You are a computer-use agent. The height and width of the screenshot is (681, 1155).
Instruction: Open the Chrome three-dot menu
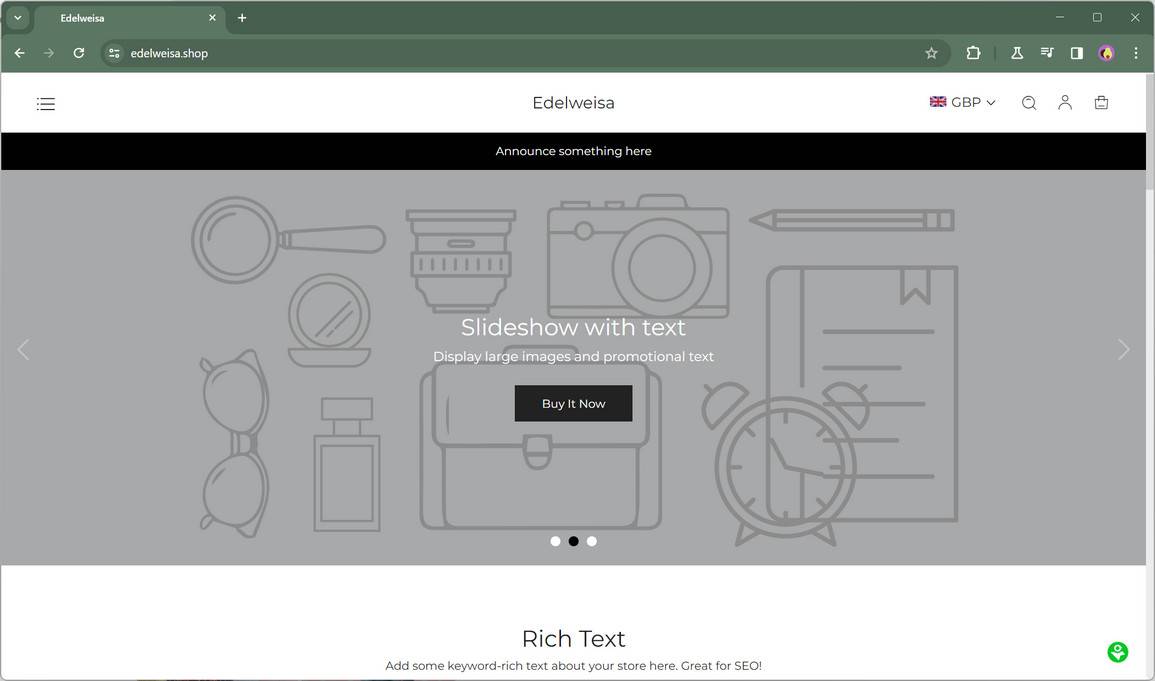click(1136, 53)
